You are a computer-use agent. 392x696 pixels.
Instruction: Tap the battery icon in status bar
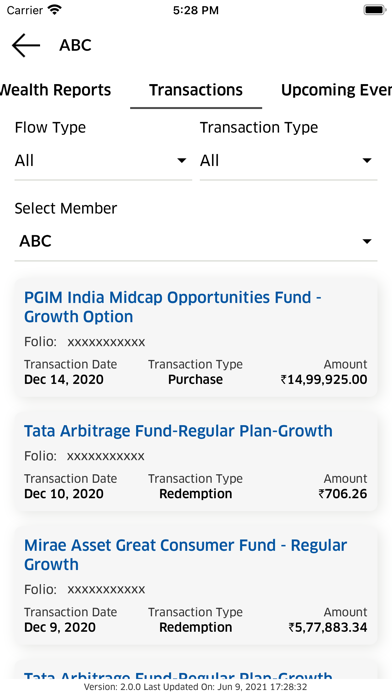(x=375, y=10)
